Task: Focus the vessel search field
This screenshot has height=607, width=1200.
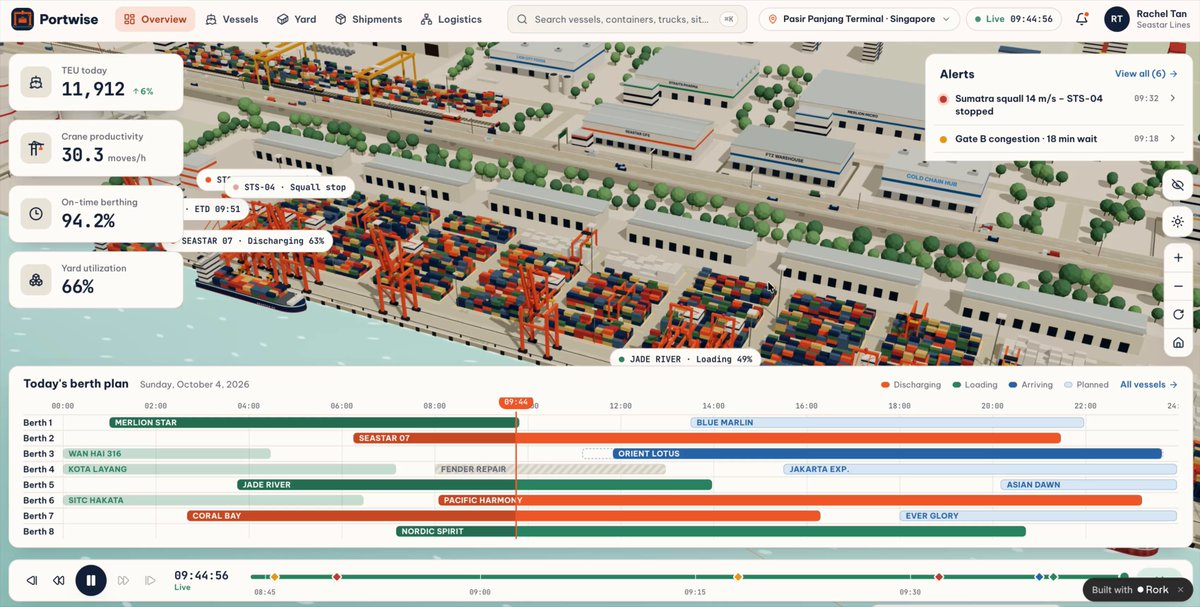Action: pos(627,19)
